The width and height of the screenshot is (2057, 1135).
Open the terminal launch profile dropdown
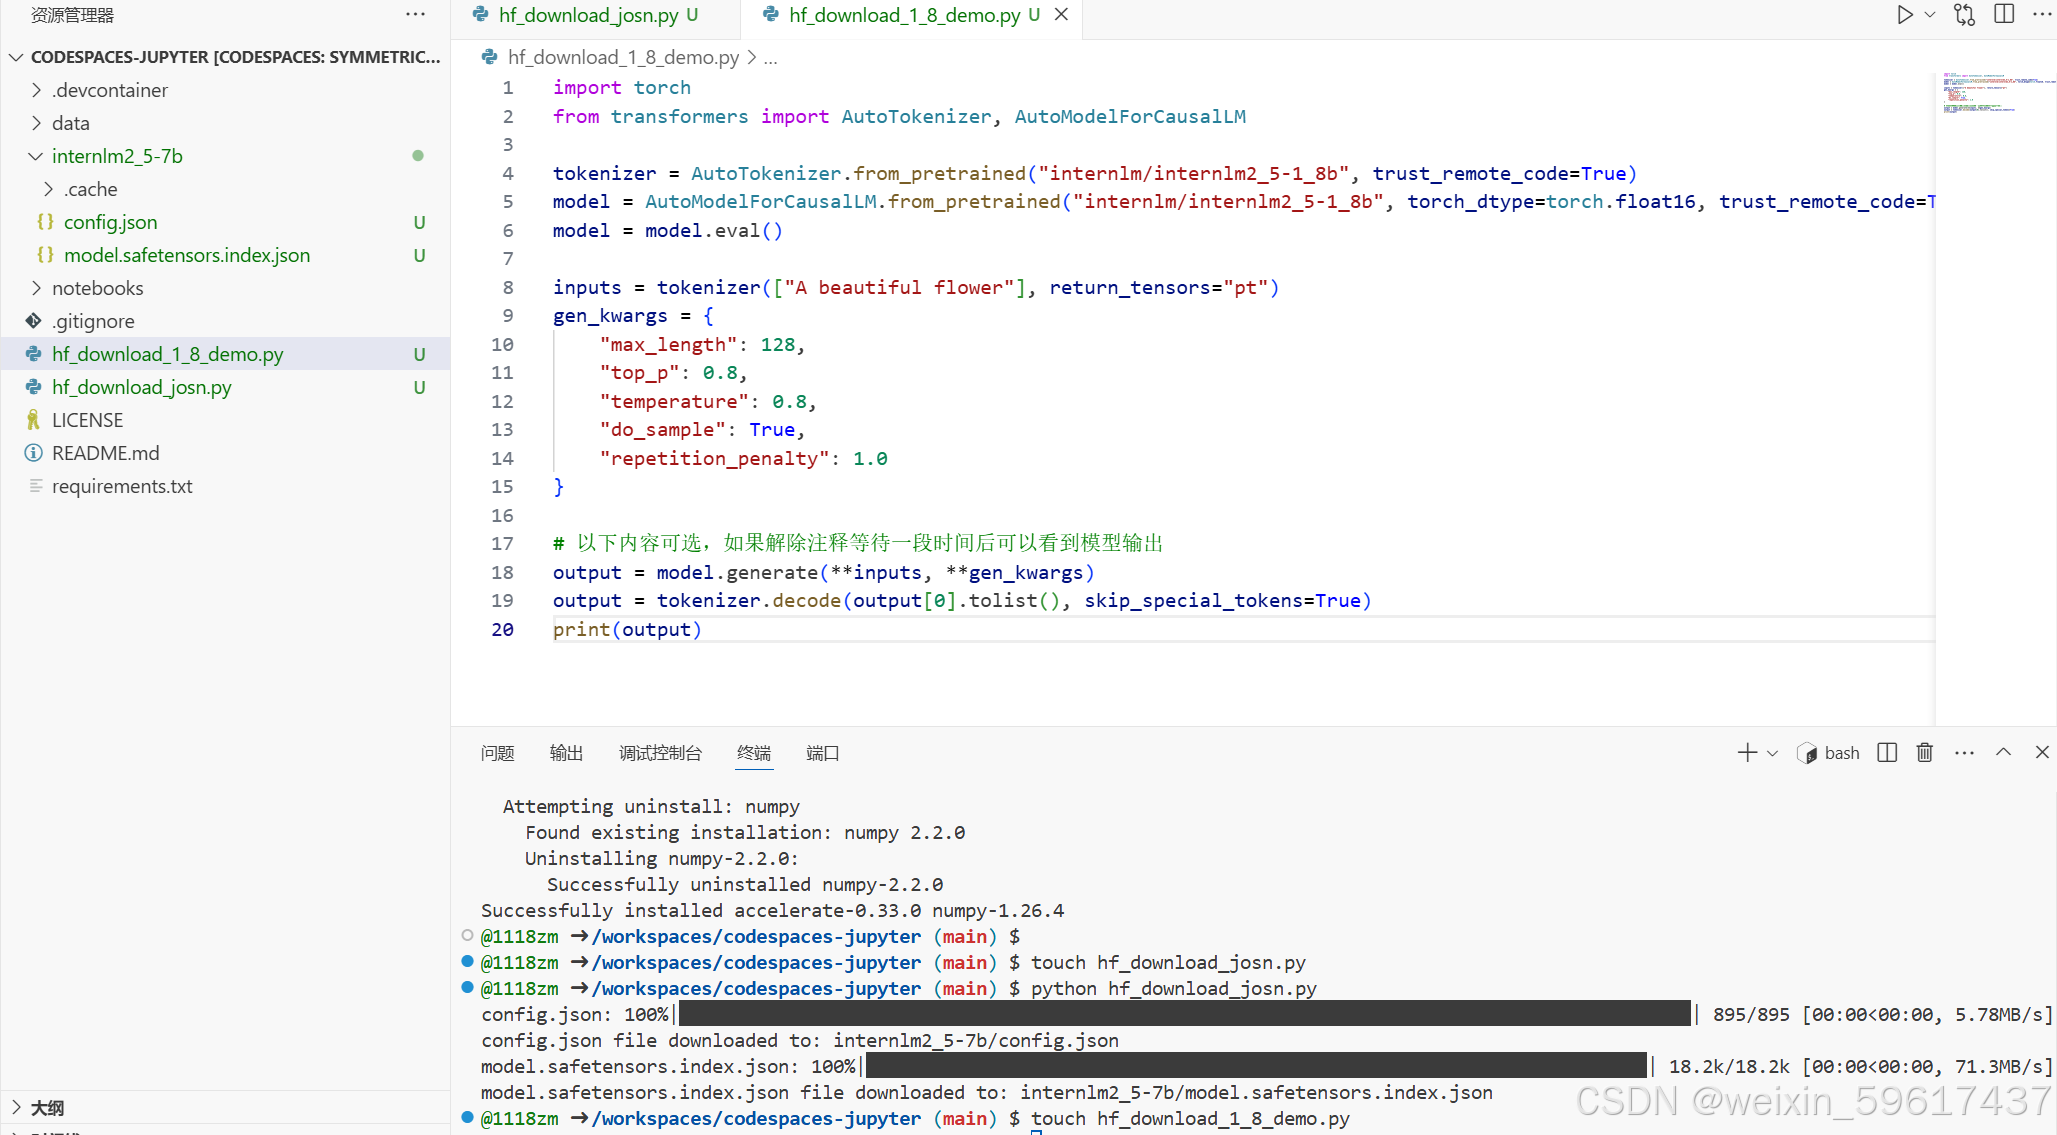[x=1773, y=753]
